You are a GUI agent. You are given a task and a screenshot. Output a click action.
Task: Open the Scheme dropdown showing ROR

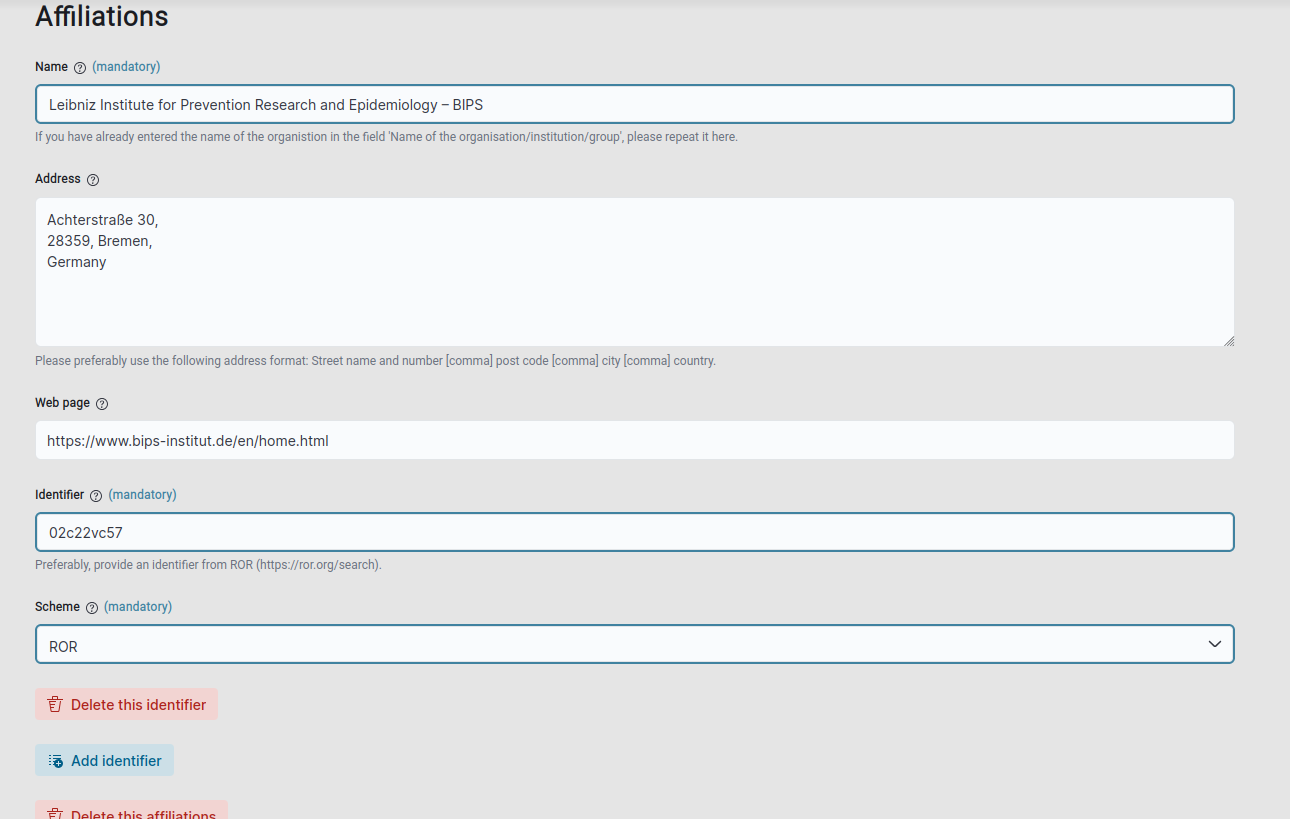[620, 645]
